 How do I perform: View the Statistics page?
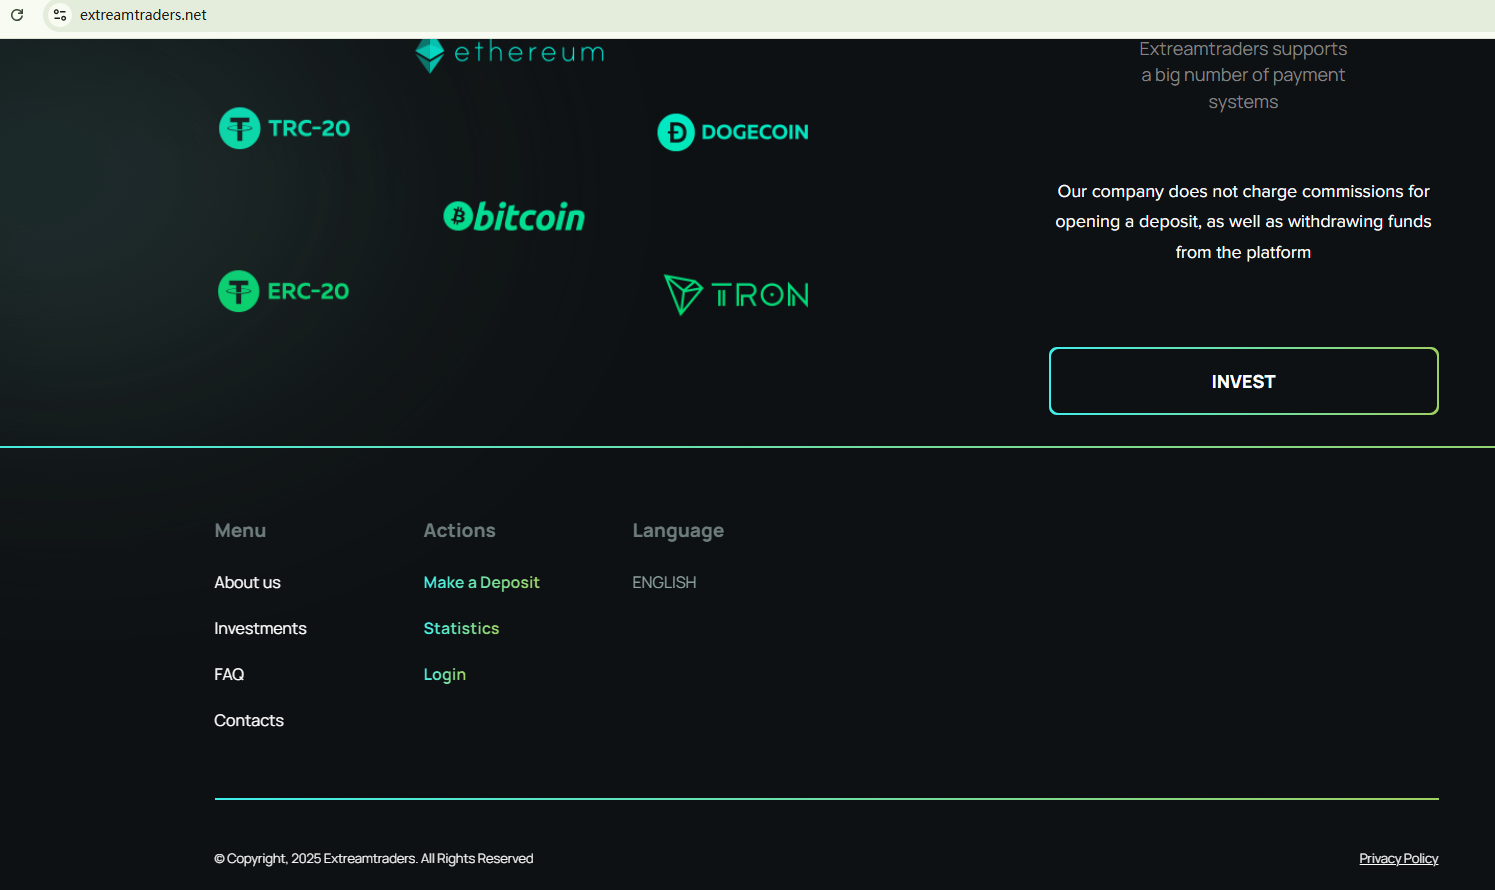point(461,628)
